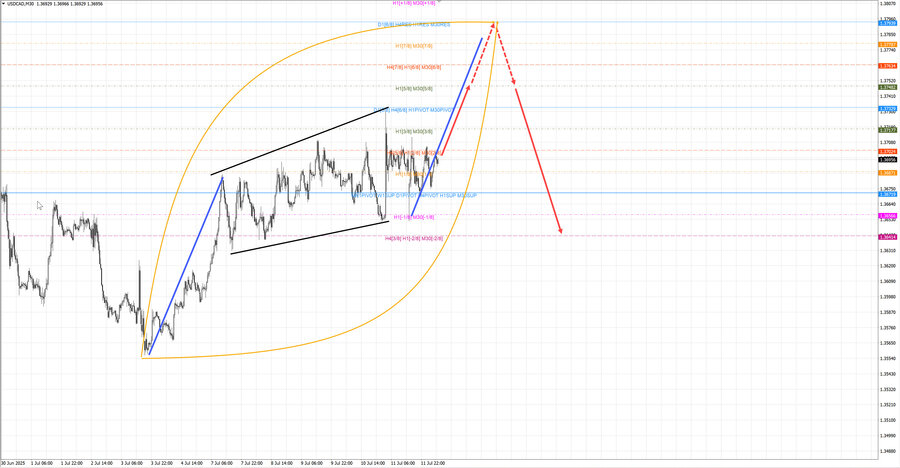Click the 1.38070 price scale value
Screen dimensions: 900x468
coord(889,3)
